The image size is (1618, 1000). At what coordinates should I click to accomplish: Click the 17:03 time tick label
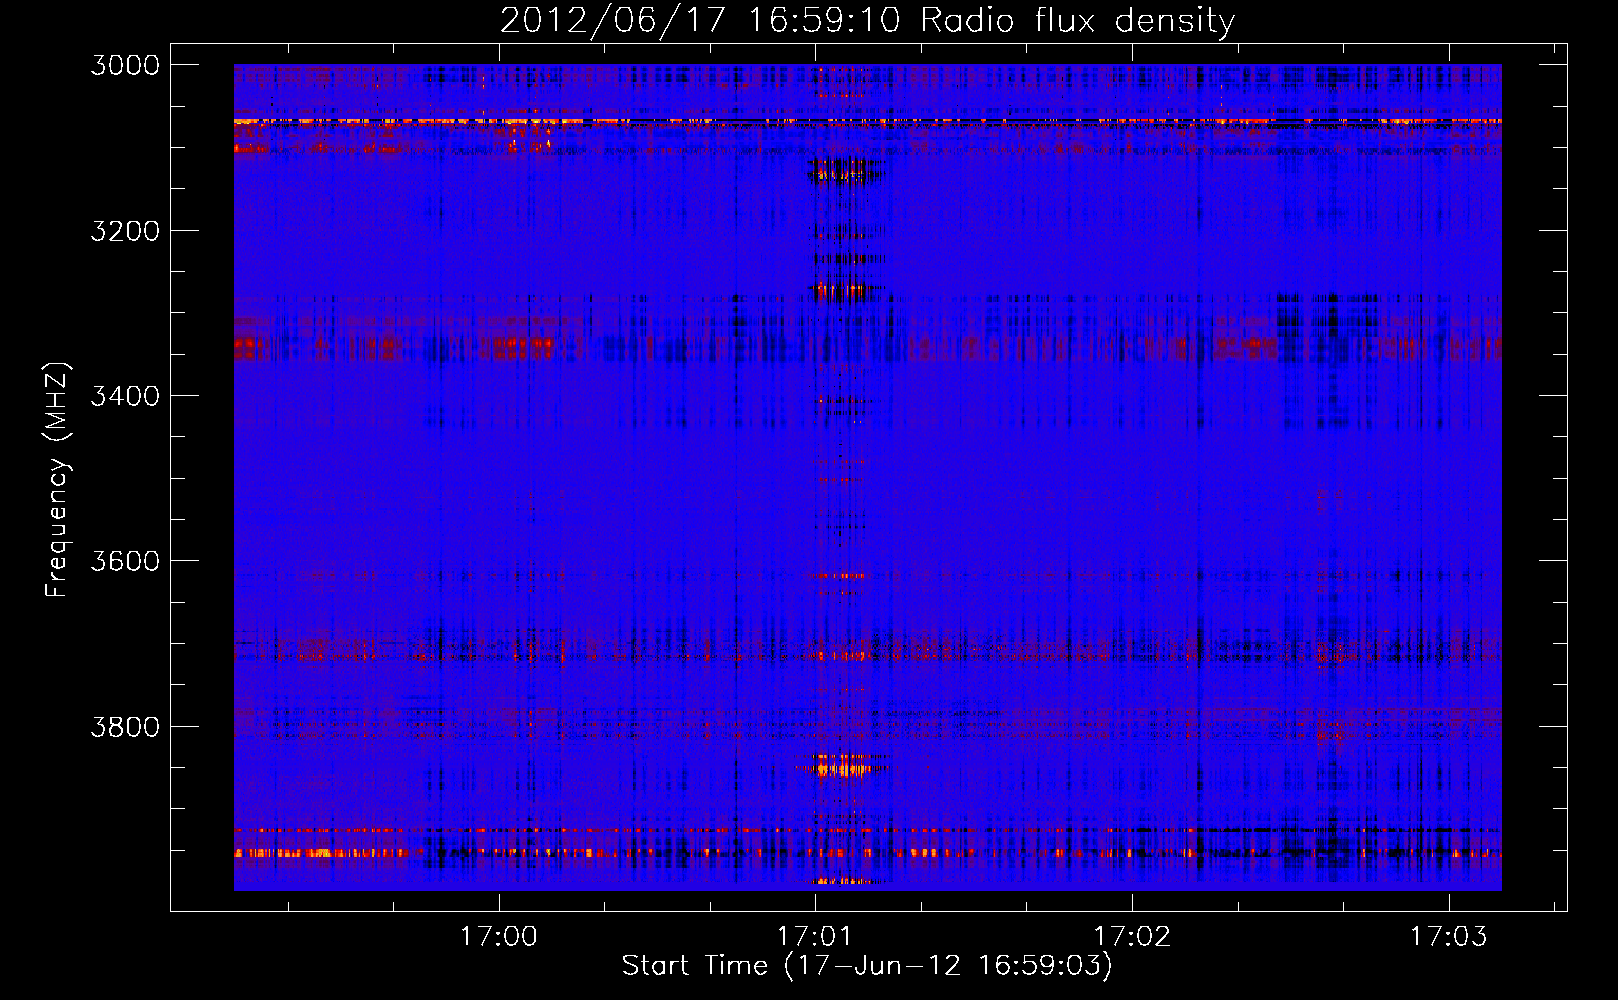coord(1449,937)
